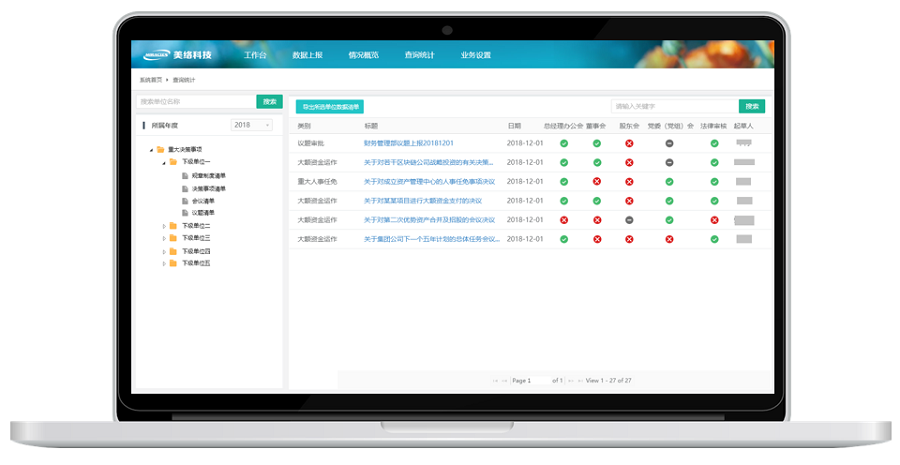
Task: Click the 规章制度清单 document icon
Action: [x=185, y=175]
